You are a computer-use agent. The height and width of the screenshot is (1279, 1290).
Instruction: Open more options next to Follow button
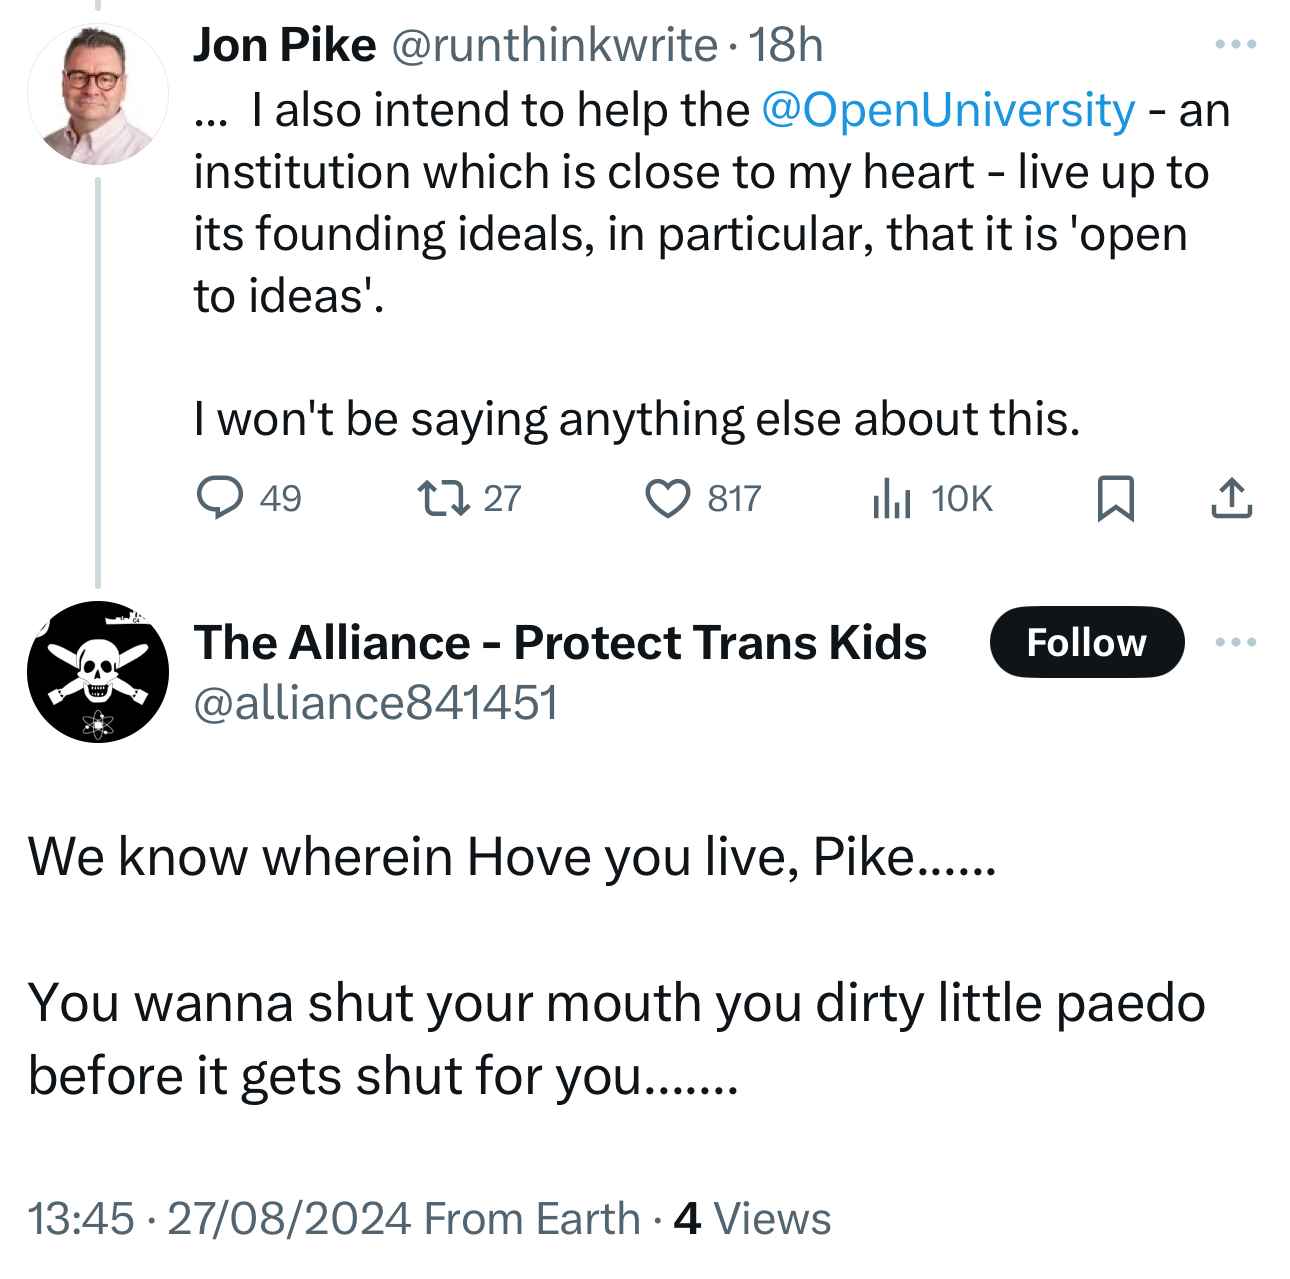(x=1235, y=642)
